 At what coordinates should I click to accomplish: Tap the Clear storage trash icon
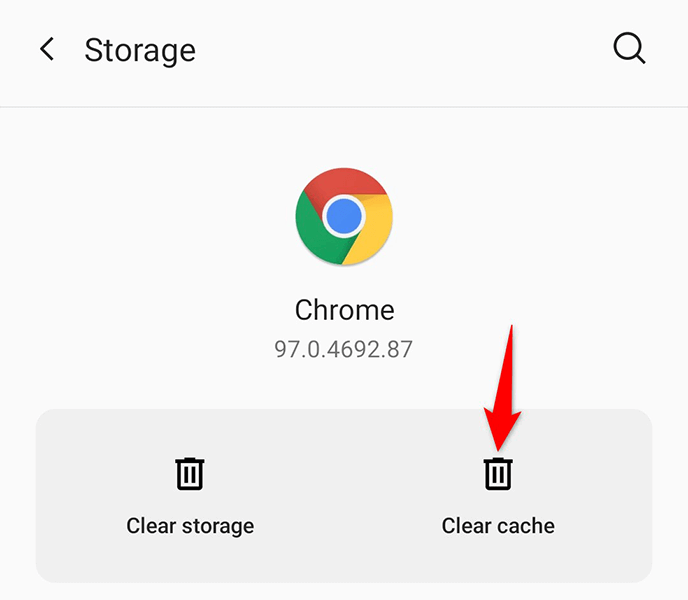click(190, 473)
